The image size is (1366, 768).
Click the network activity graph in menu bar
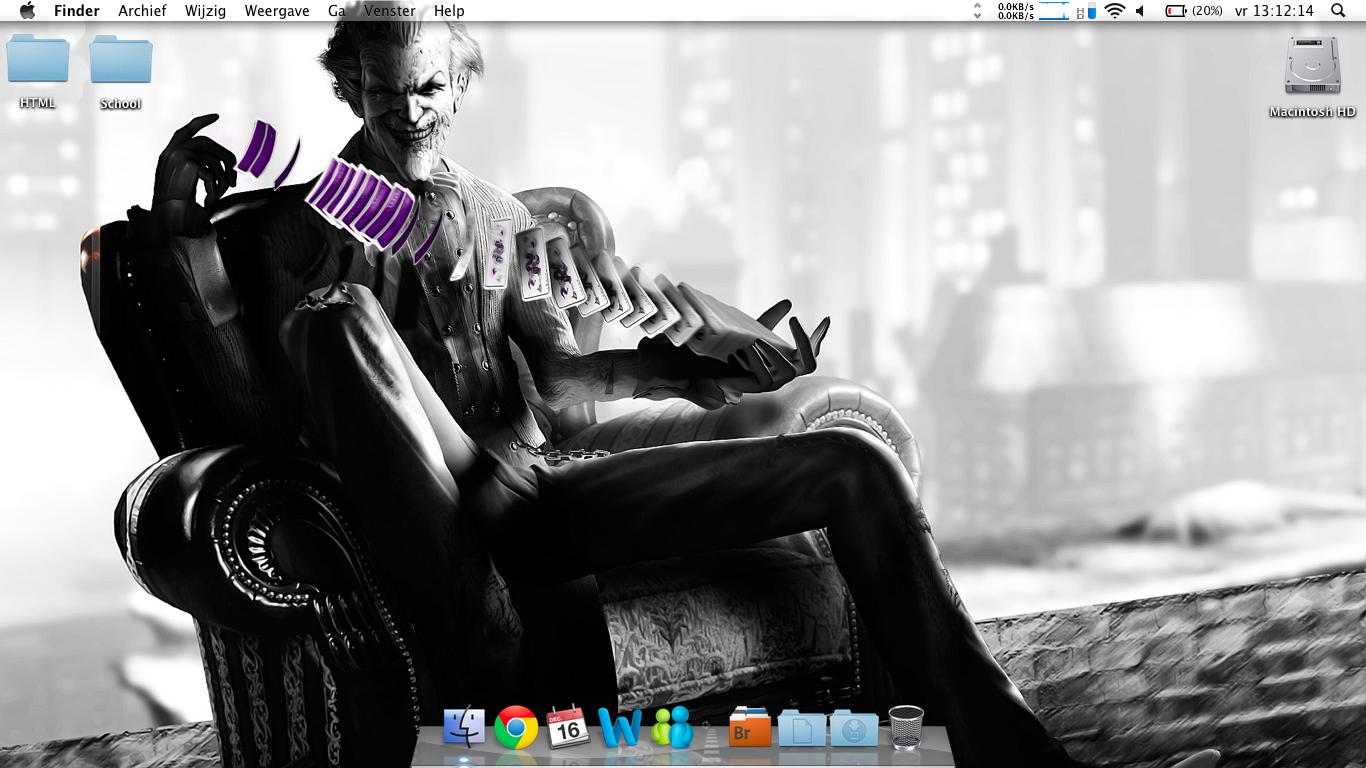point(1054,11)
